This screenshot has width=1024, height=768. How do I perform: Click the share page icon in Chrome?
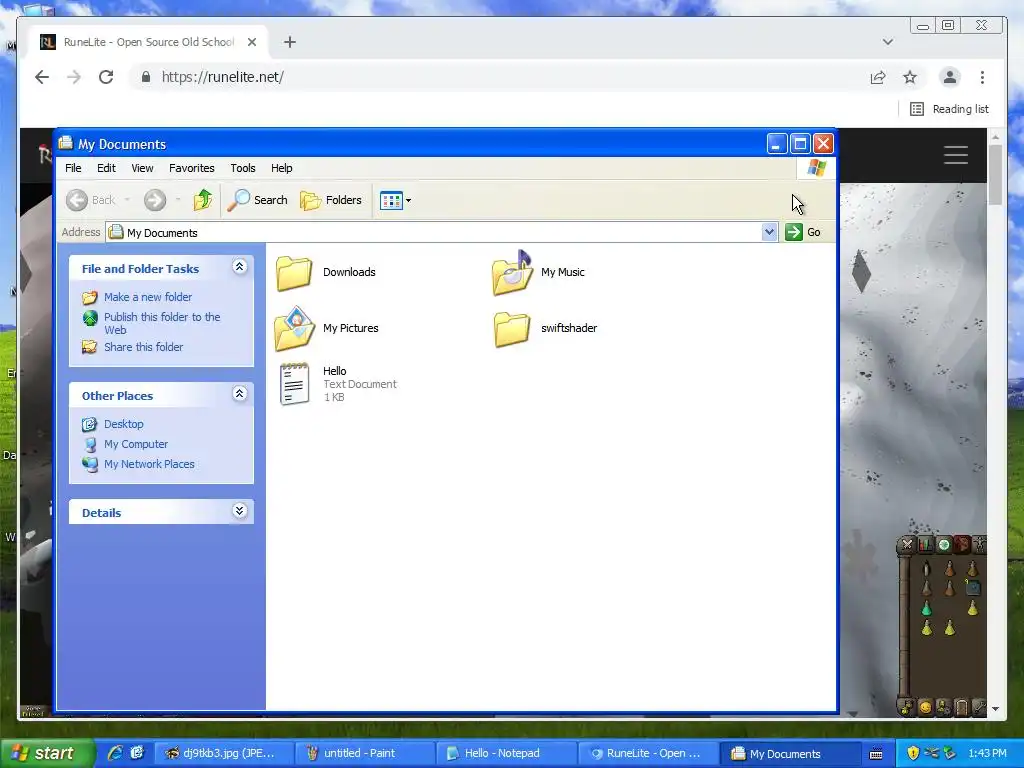[x=878, y=77]
